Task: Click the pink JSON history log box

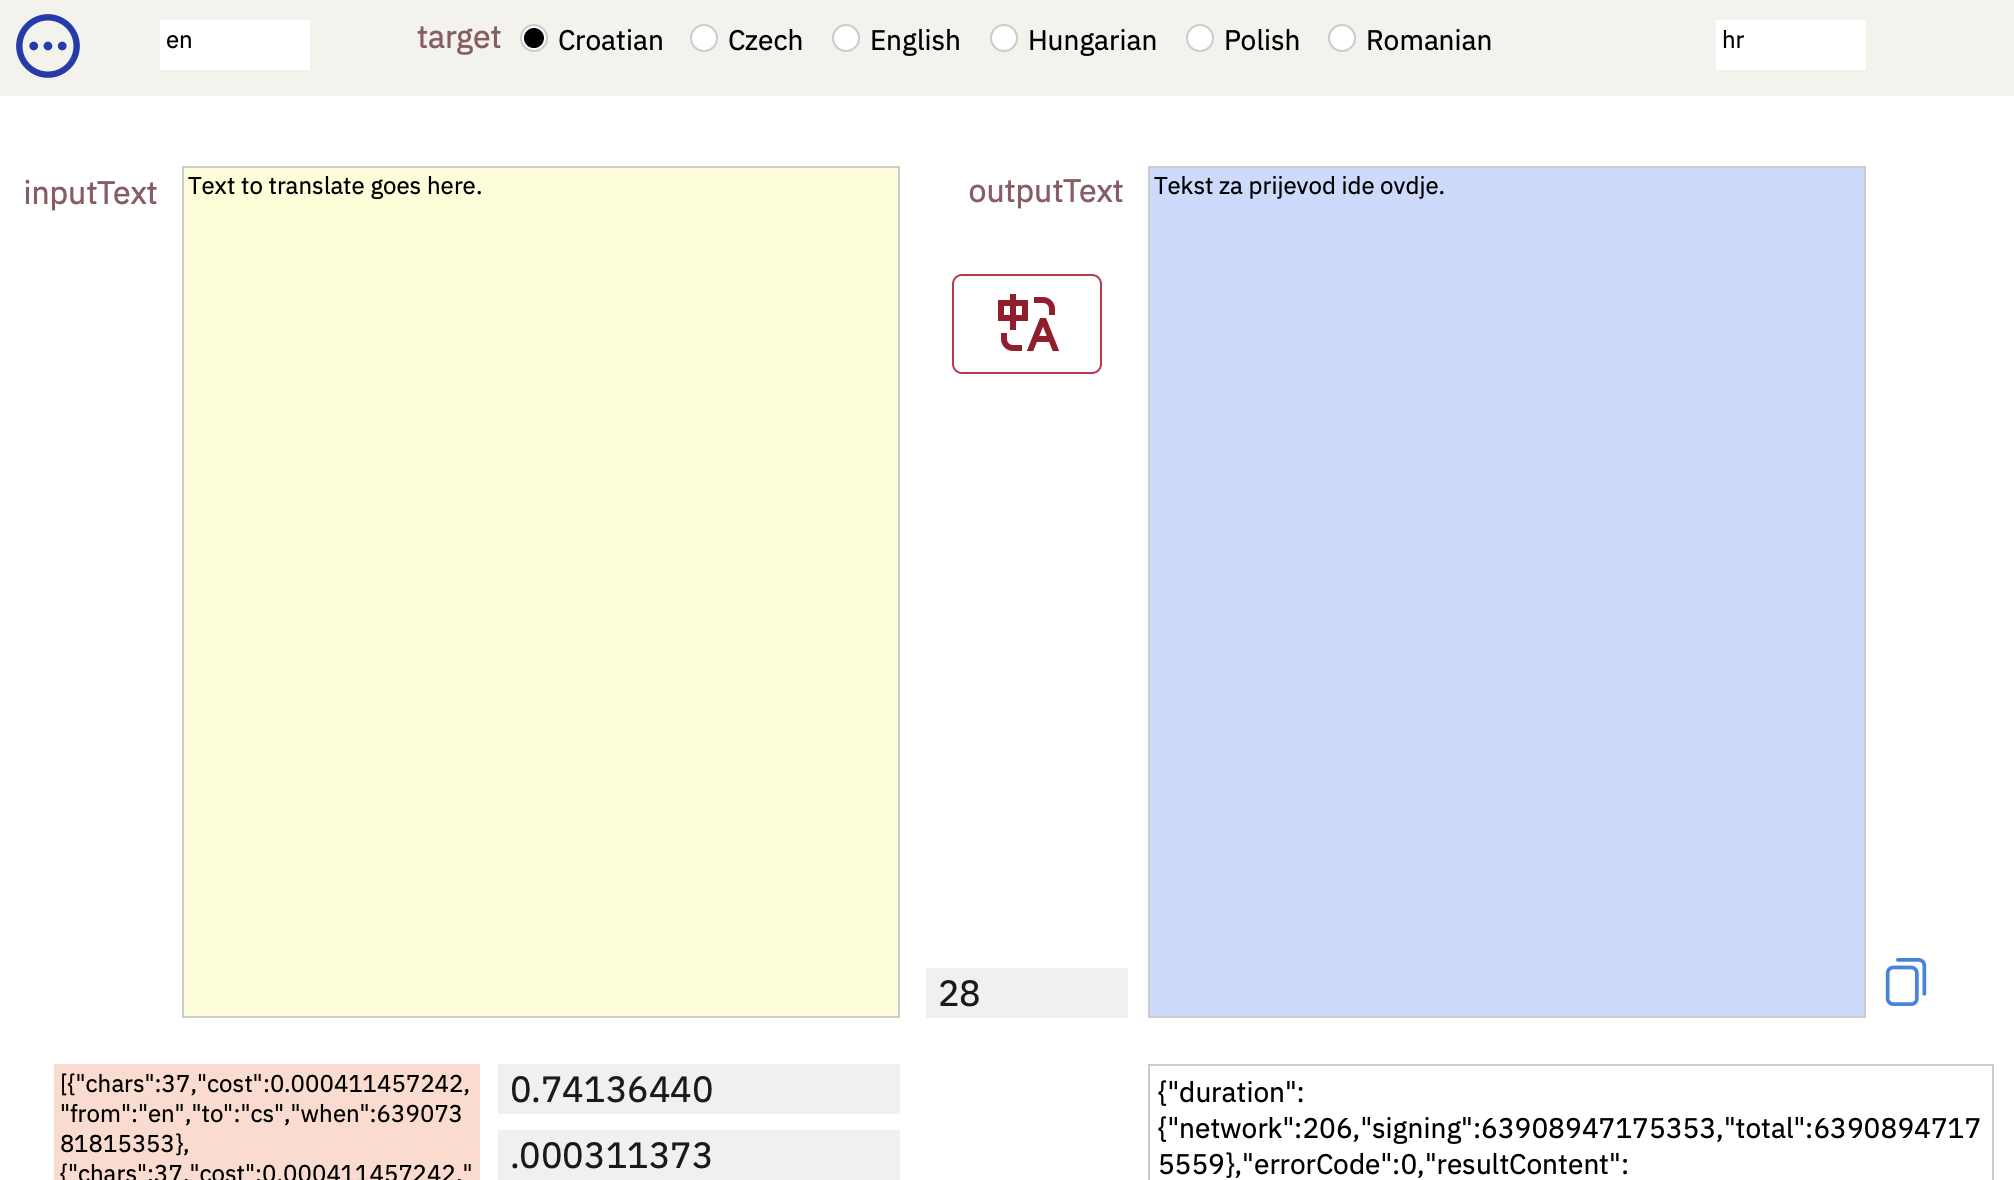Action: point(266,1123)
